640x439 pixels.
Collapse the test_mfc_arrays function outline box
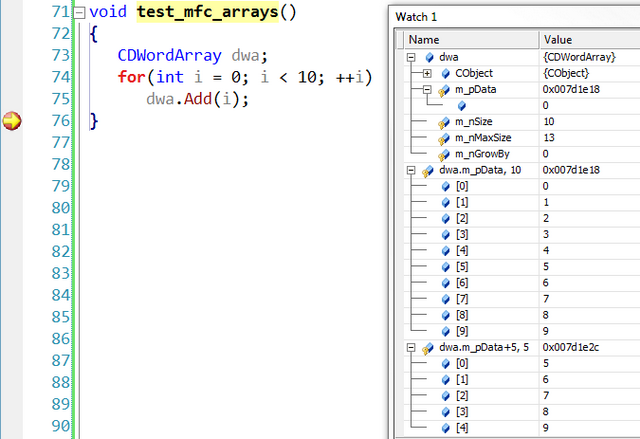pos(79,13)
